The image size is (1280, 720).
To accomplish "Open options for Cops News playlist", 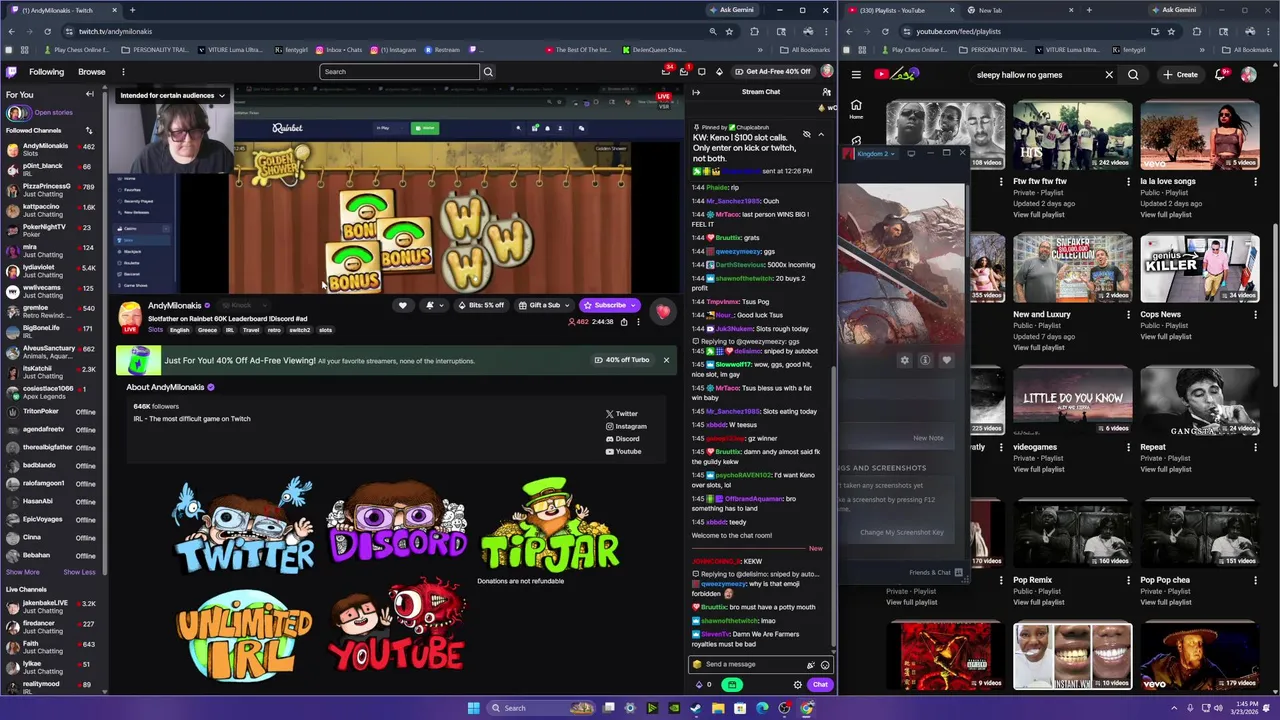I will coord(1255,314).
